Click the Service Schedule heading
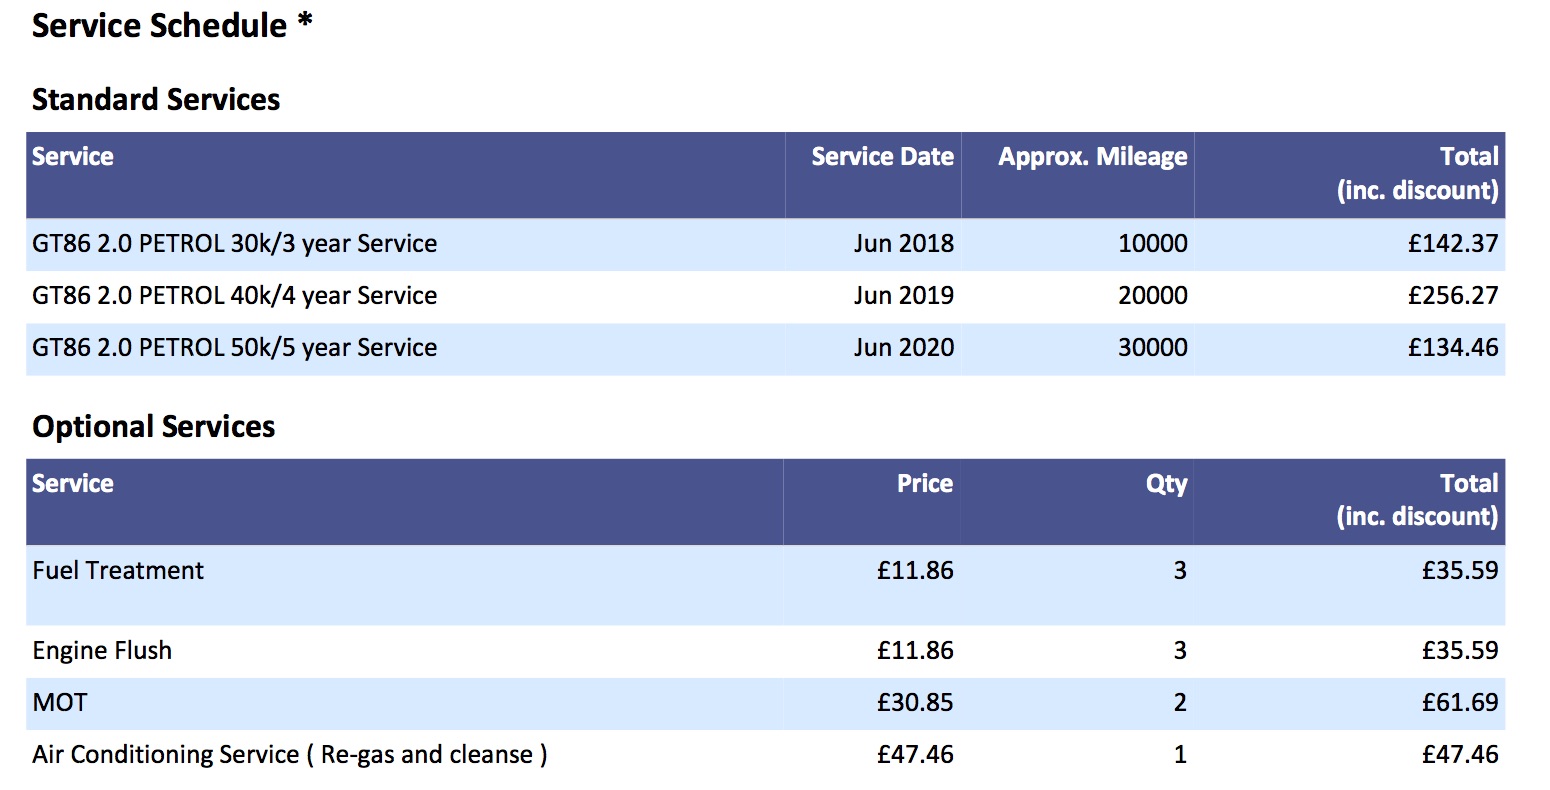Image resolution: width=1550 pixels, height=790 pixels. coord(172,25)
